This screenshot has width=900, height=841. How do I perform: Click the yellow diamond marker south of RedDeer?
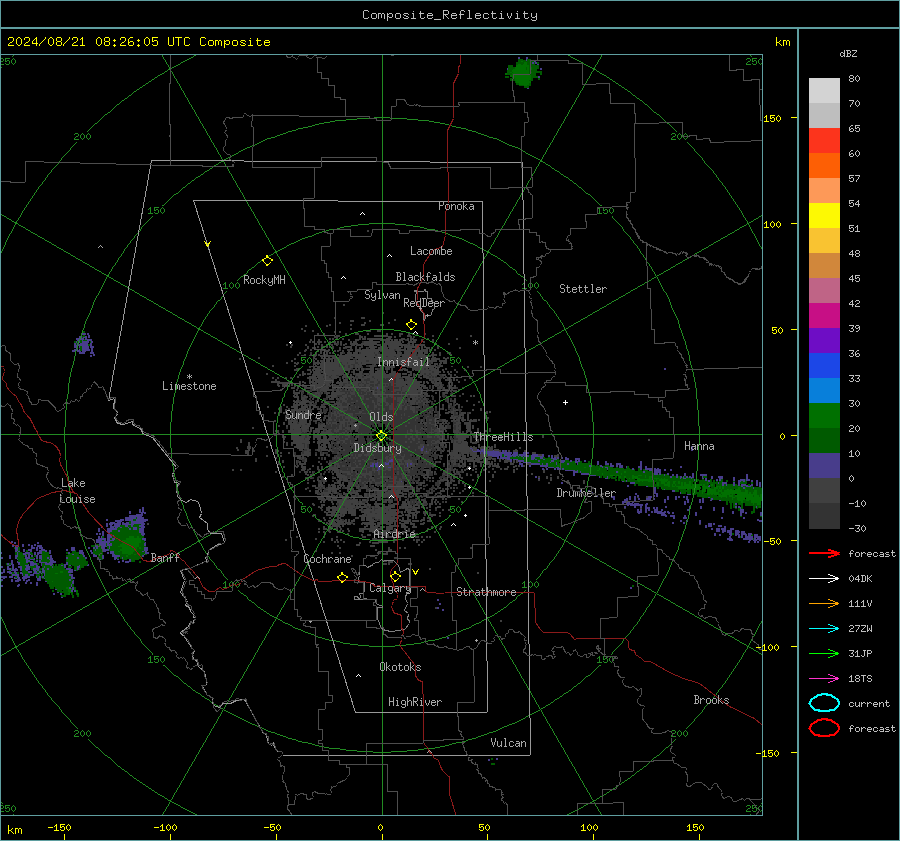411,325
